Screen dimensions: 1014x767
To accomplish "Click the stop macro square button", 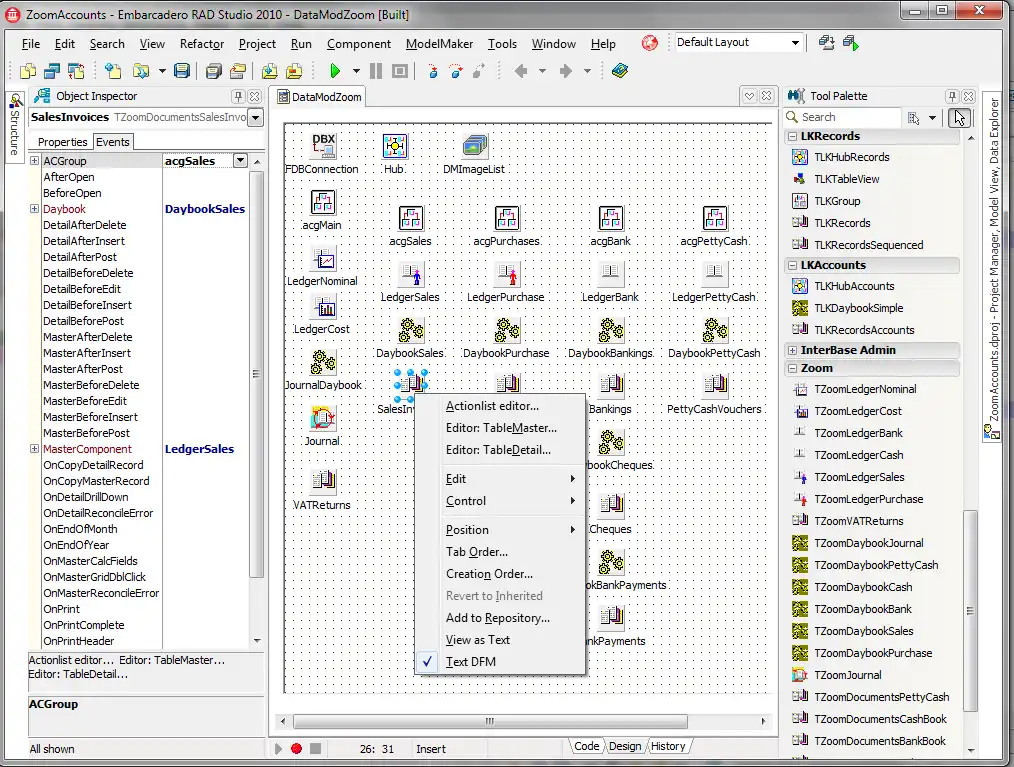I will (315, 748).
